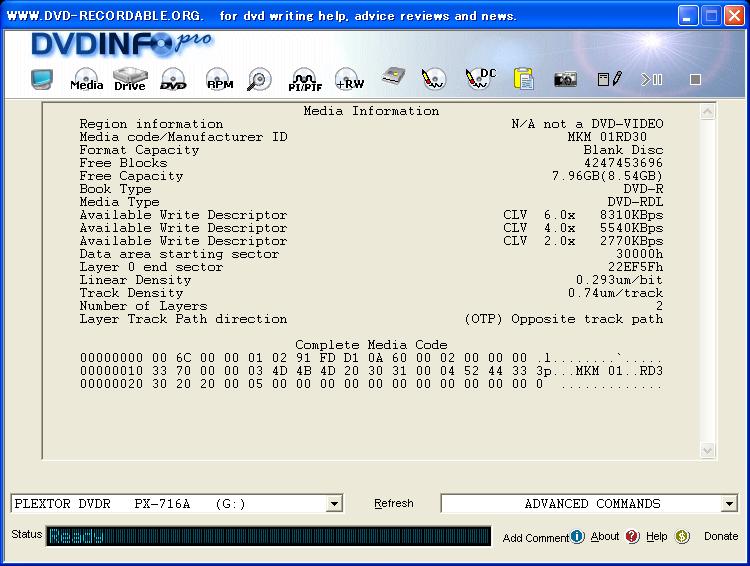This screenshot has height=566, width=750.
Task: Click the DVDINFOpro logo
Action: (122, 44)
